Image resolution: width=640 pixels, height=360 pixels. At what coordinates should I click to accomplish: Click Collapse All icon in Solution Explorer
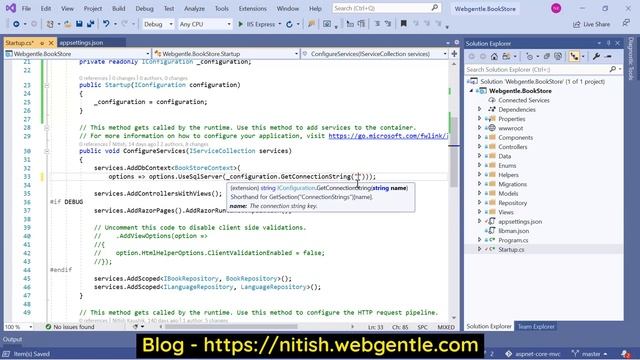coord(547,56)
